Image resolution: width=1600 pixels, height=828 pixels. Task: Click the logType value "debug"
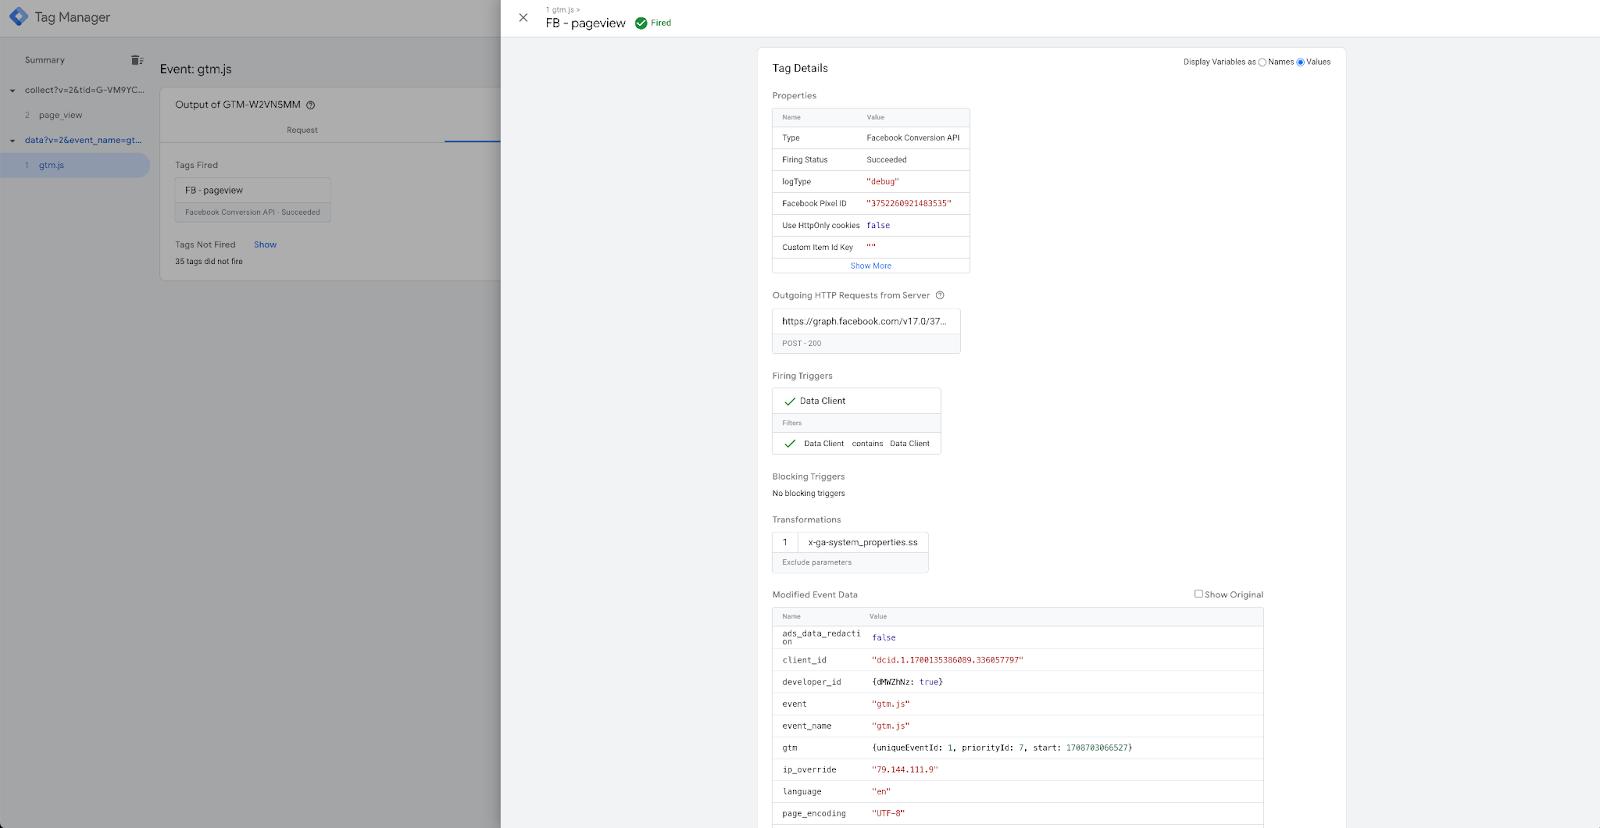pos(883,182)
